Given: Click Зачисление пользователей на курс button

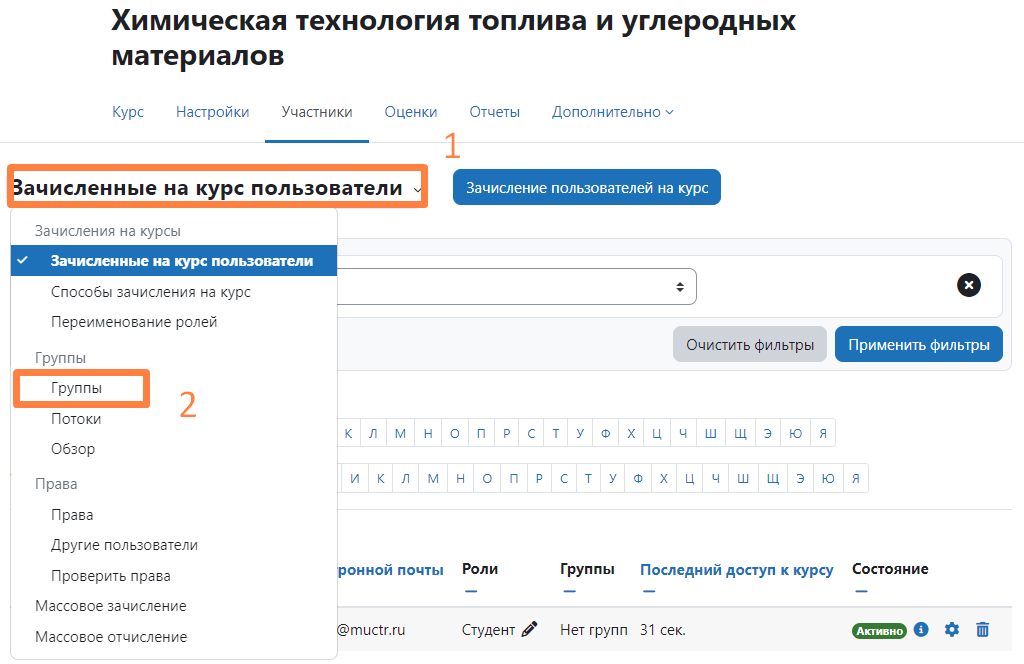Looking at the screenshot, I should click(x=586, y=187).
